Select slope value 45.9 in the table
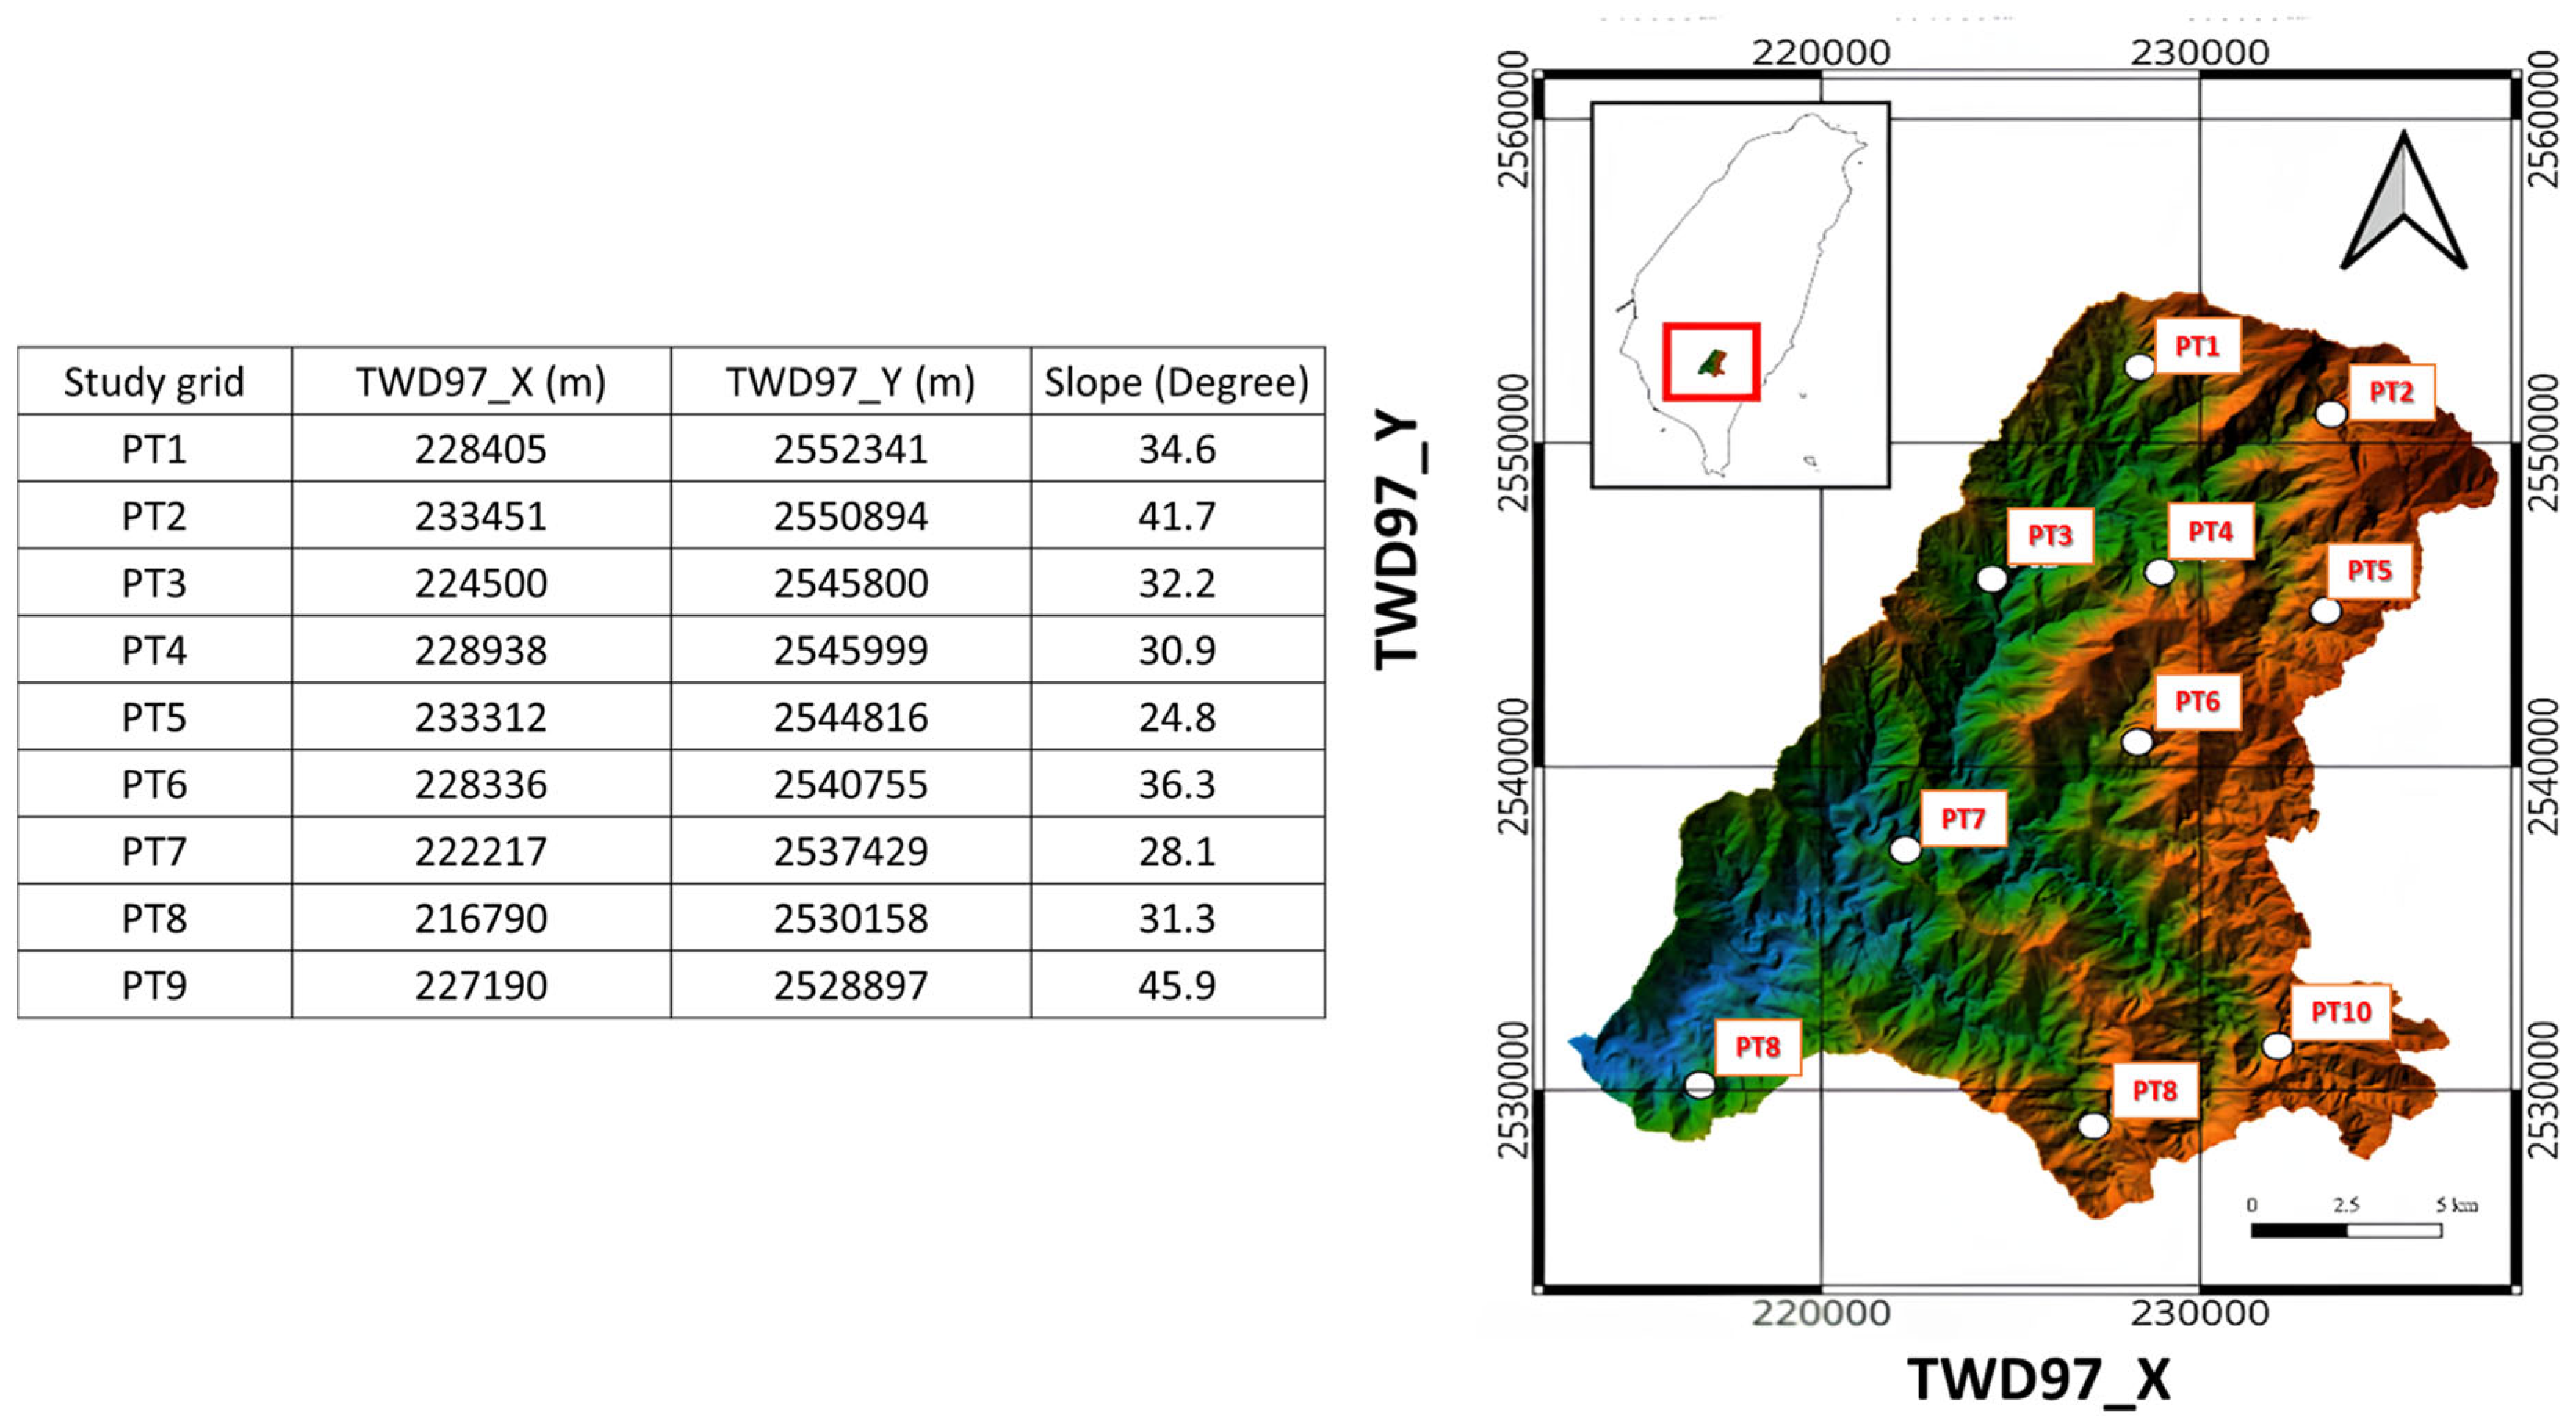 coord(1178,986)
